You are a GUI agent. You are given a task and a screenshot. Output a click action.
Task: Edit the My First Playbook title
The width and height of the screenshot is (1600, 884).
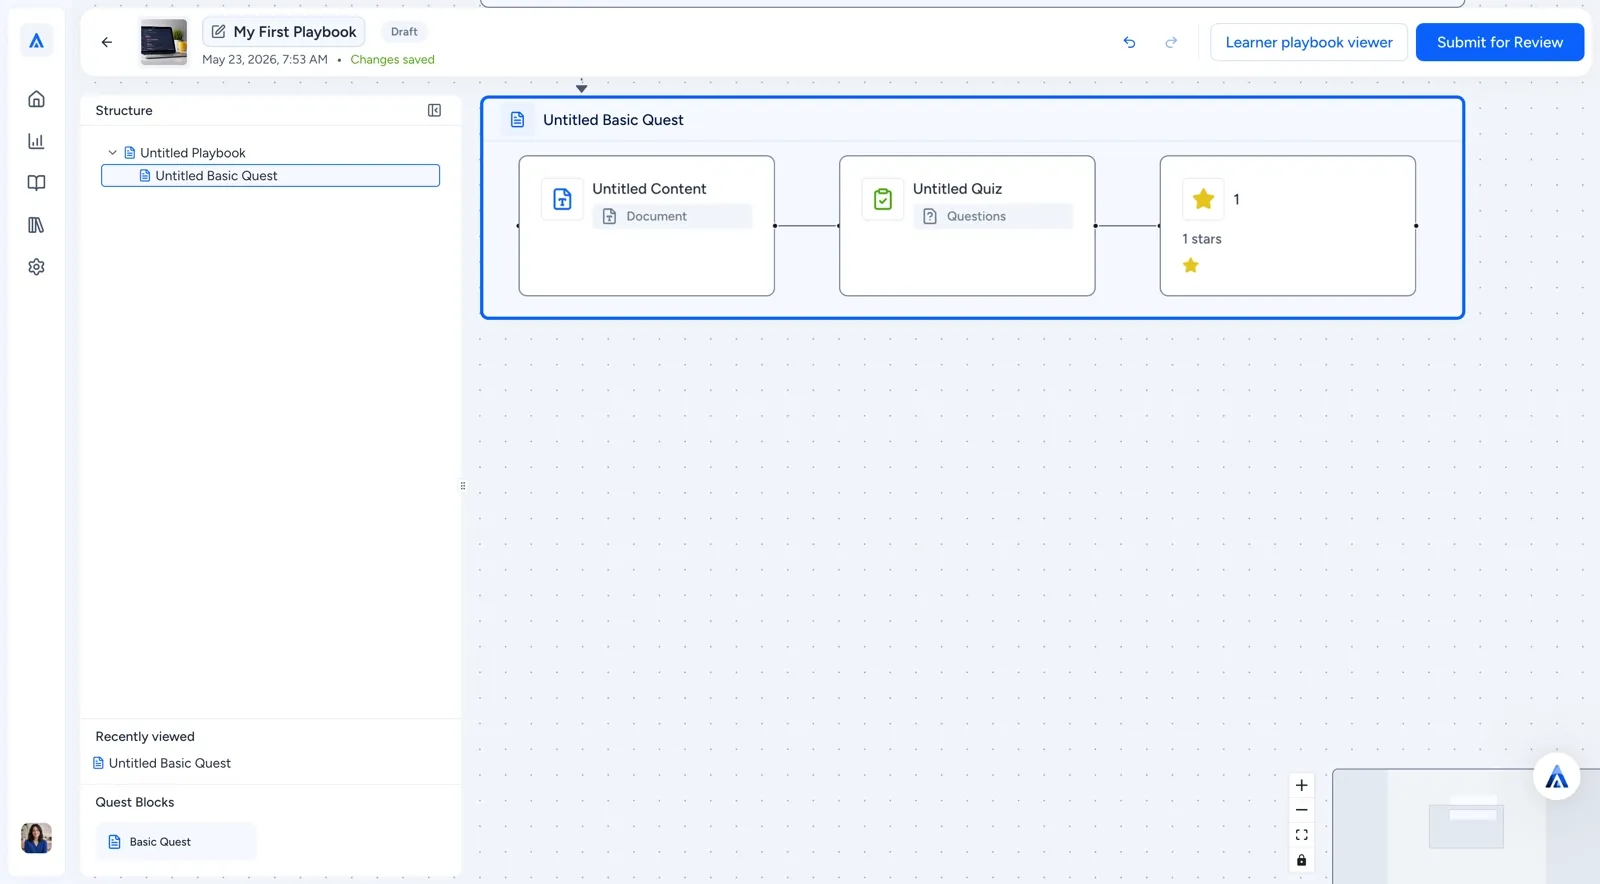coord(284,32)
